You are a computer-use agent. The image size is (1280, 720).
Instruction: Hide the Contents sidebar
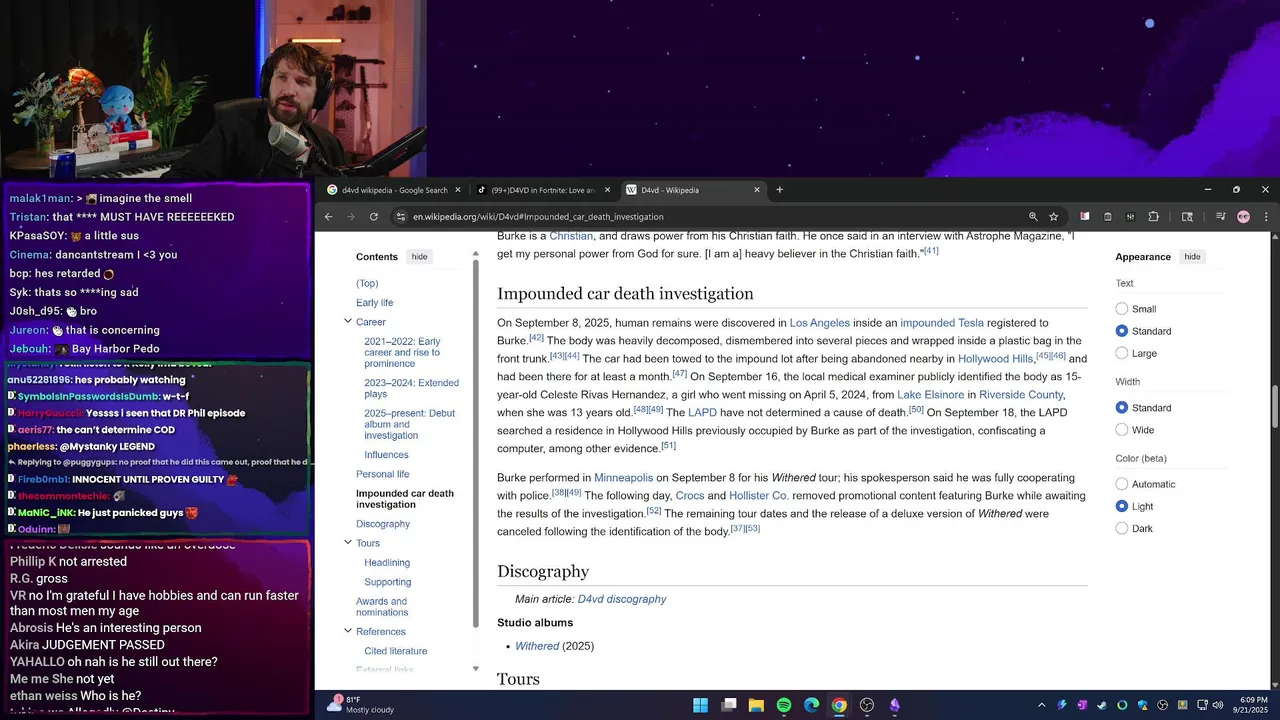(x=419, y=257)
